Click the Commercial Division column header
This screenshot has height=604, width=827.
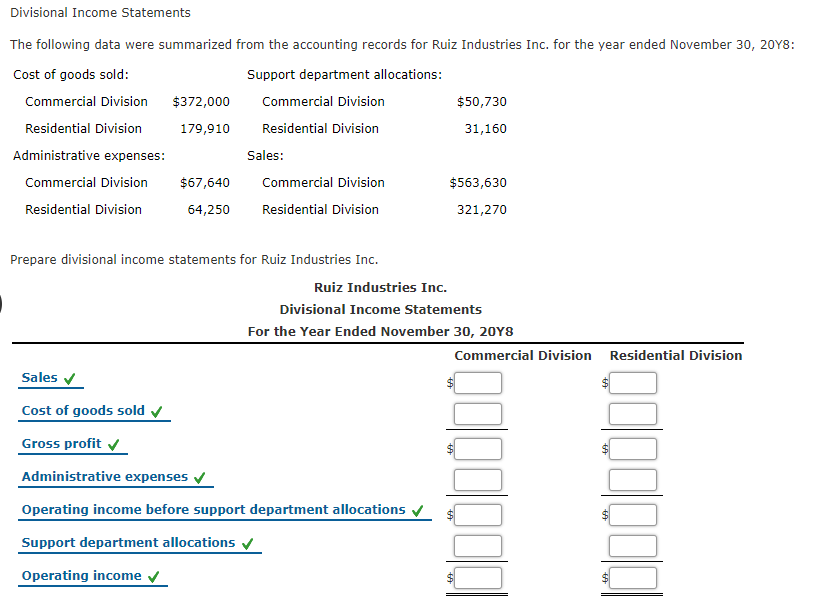pyautogui.click(x=522, y=355)
